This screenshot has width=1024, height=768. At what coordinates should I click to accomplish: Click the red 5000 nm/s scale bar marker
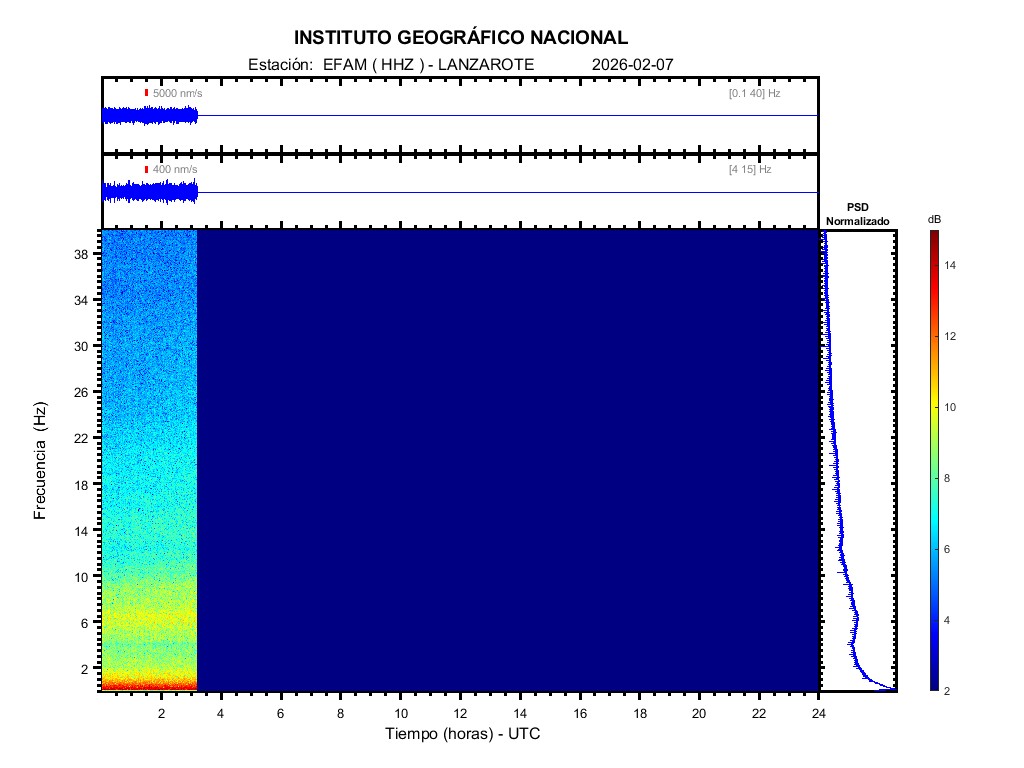pyautogui.click(x=146, y=93)
